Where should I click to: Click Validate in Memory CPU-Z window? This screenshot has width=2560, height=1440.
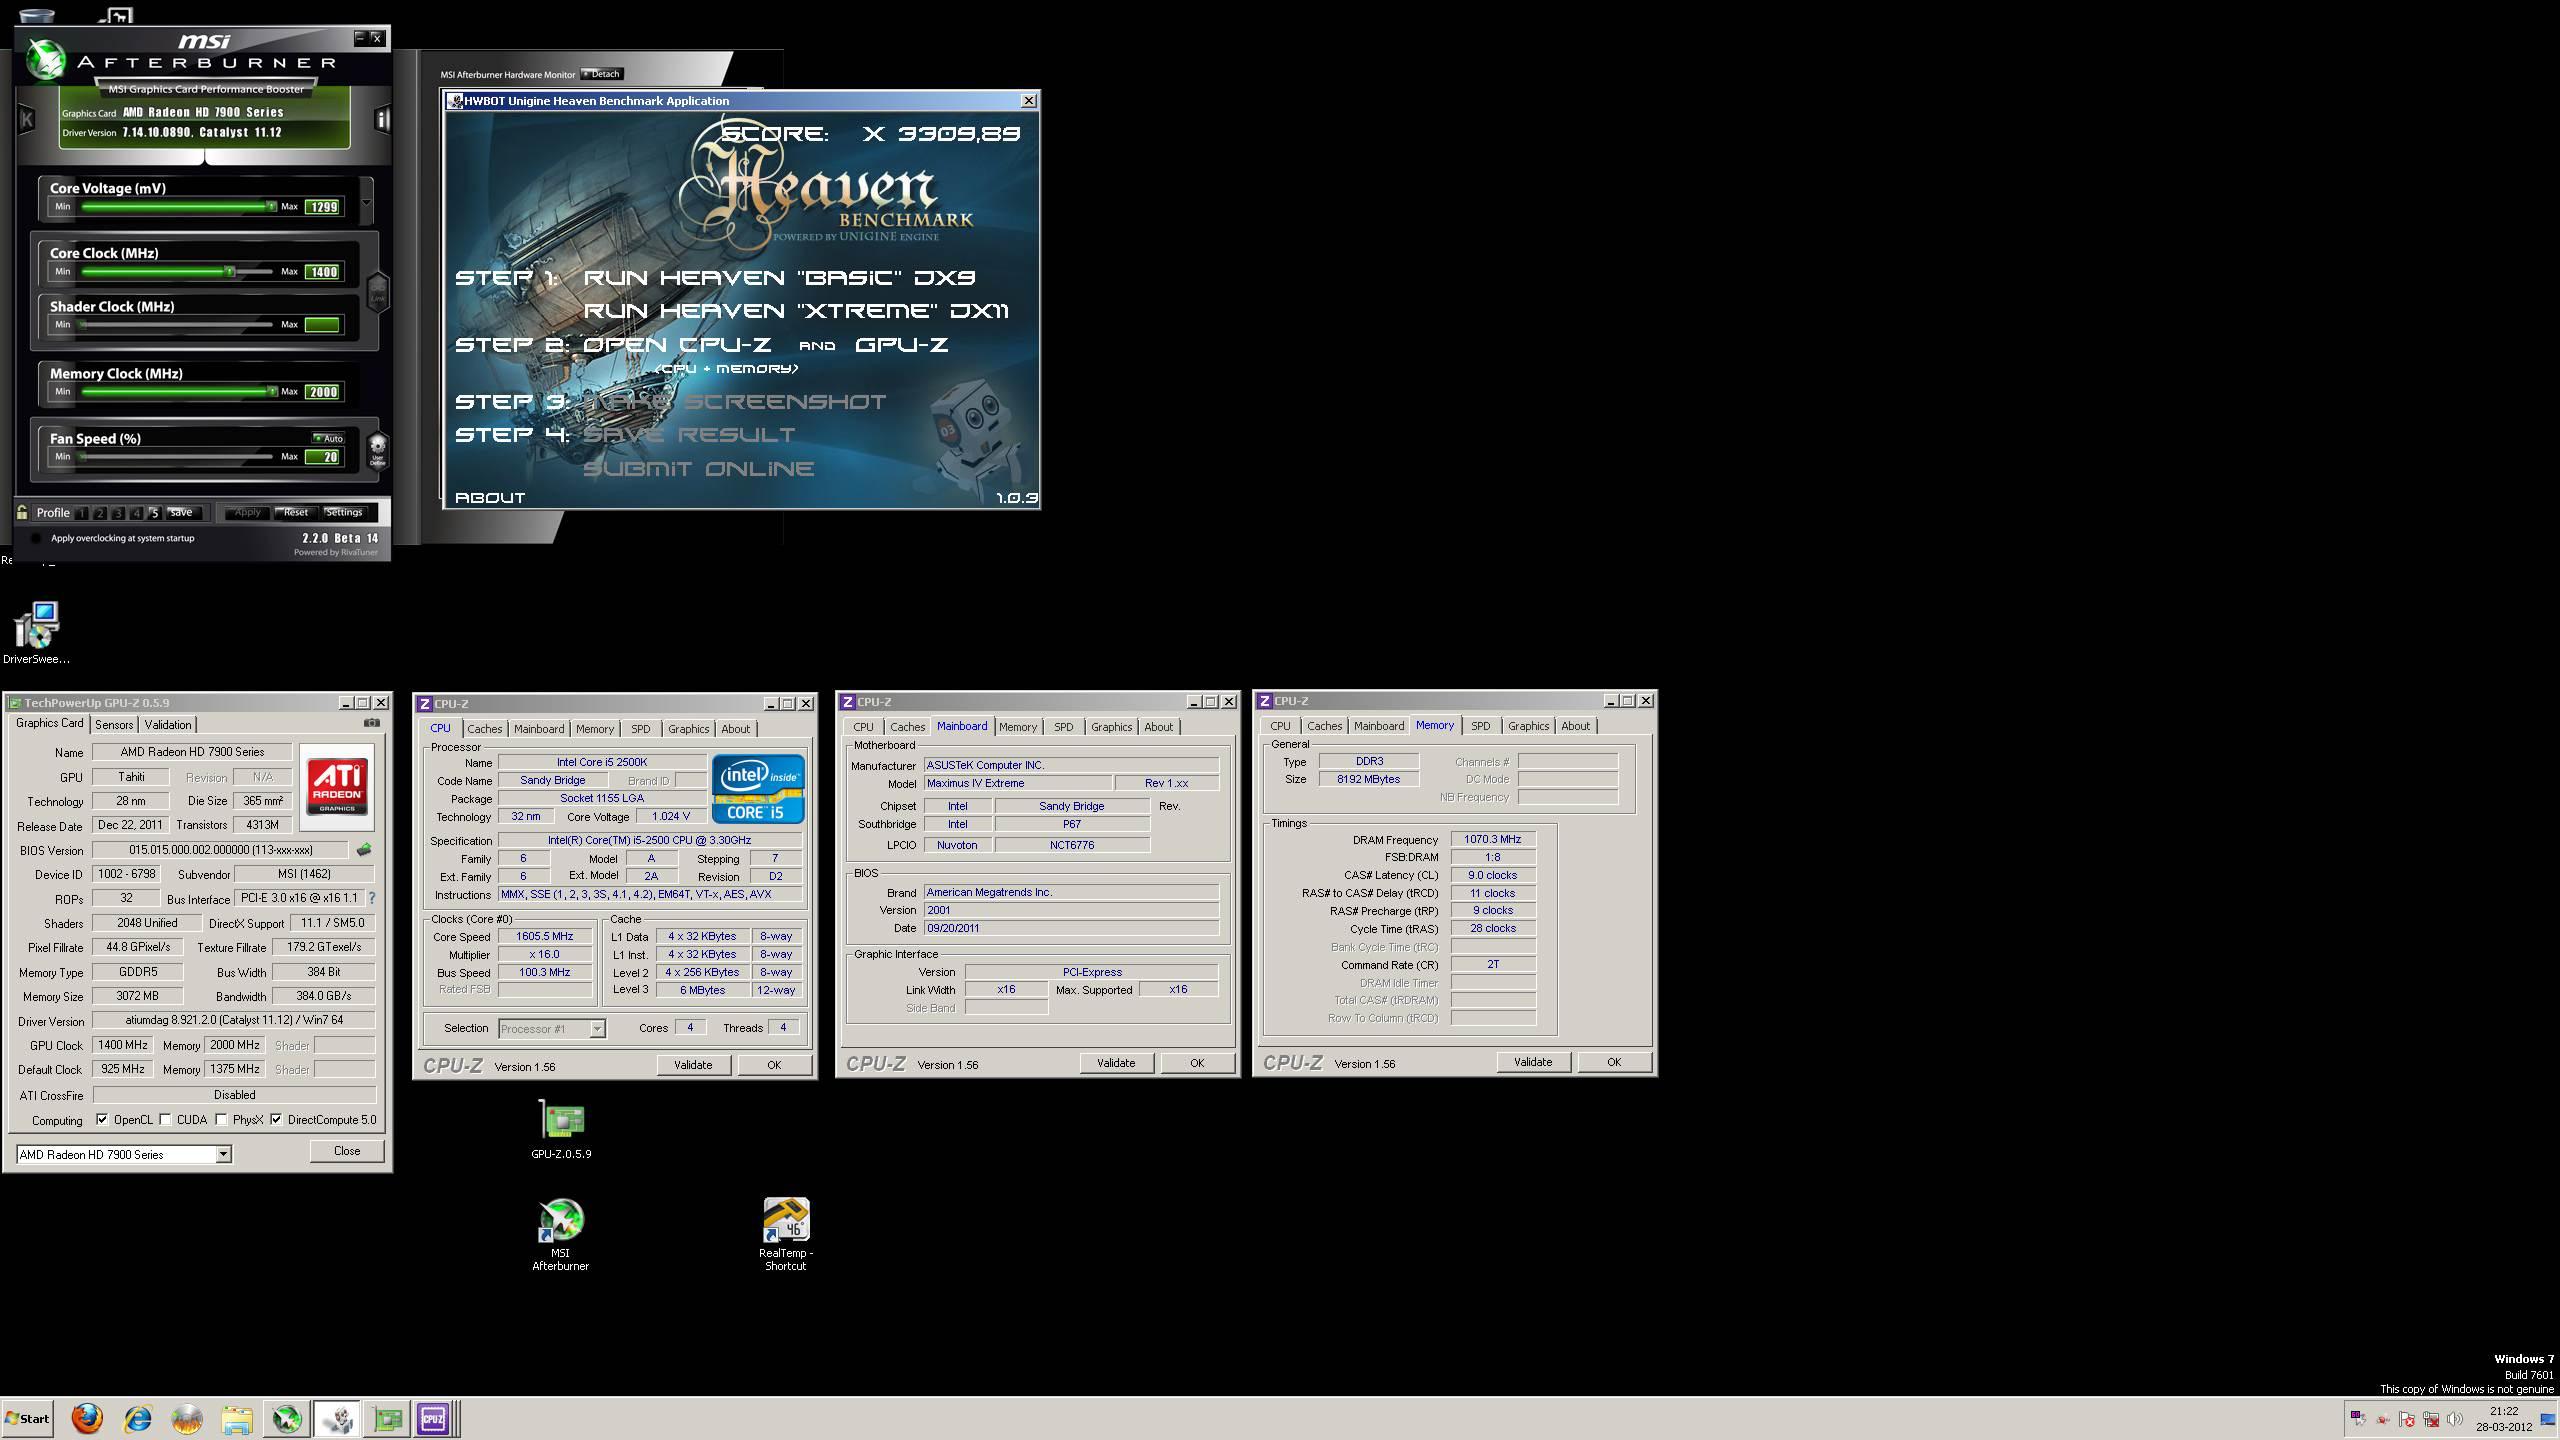[x=1533, y=1062]
